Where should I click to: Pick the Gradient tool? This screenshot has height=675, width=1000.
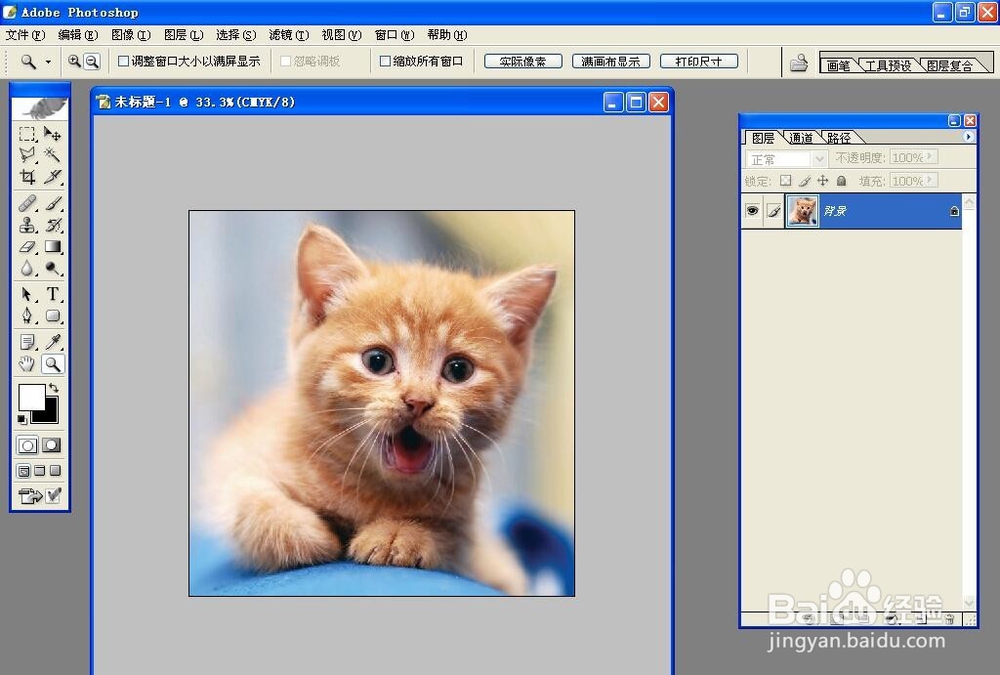53,247
